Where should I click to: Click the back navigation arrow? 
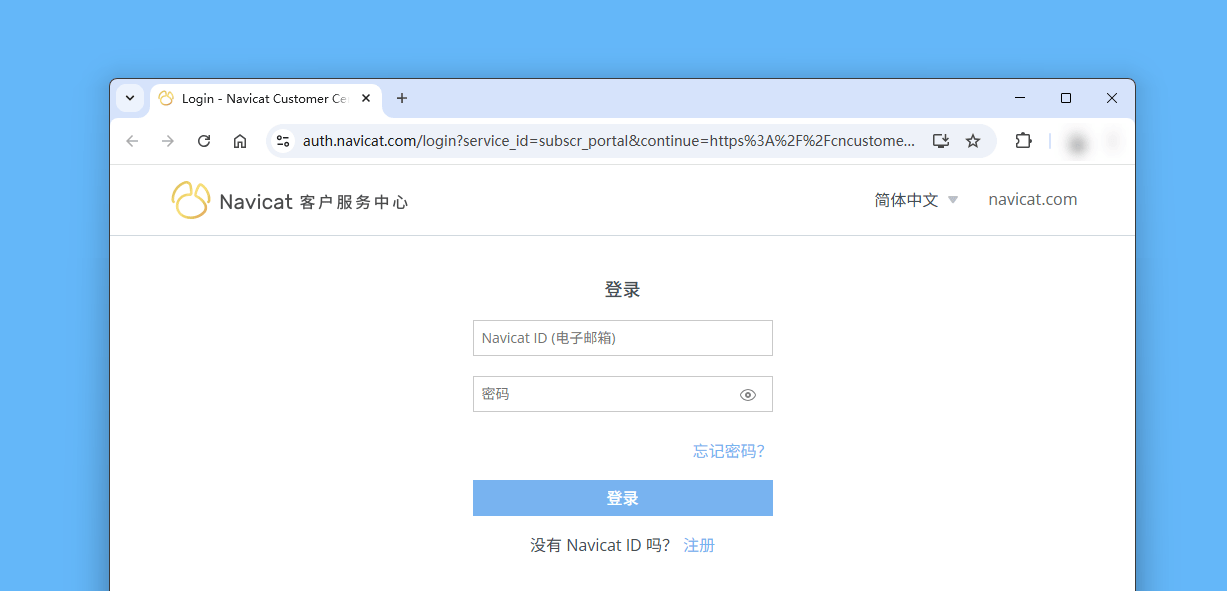pos(132,141)
